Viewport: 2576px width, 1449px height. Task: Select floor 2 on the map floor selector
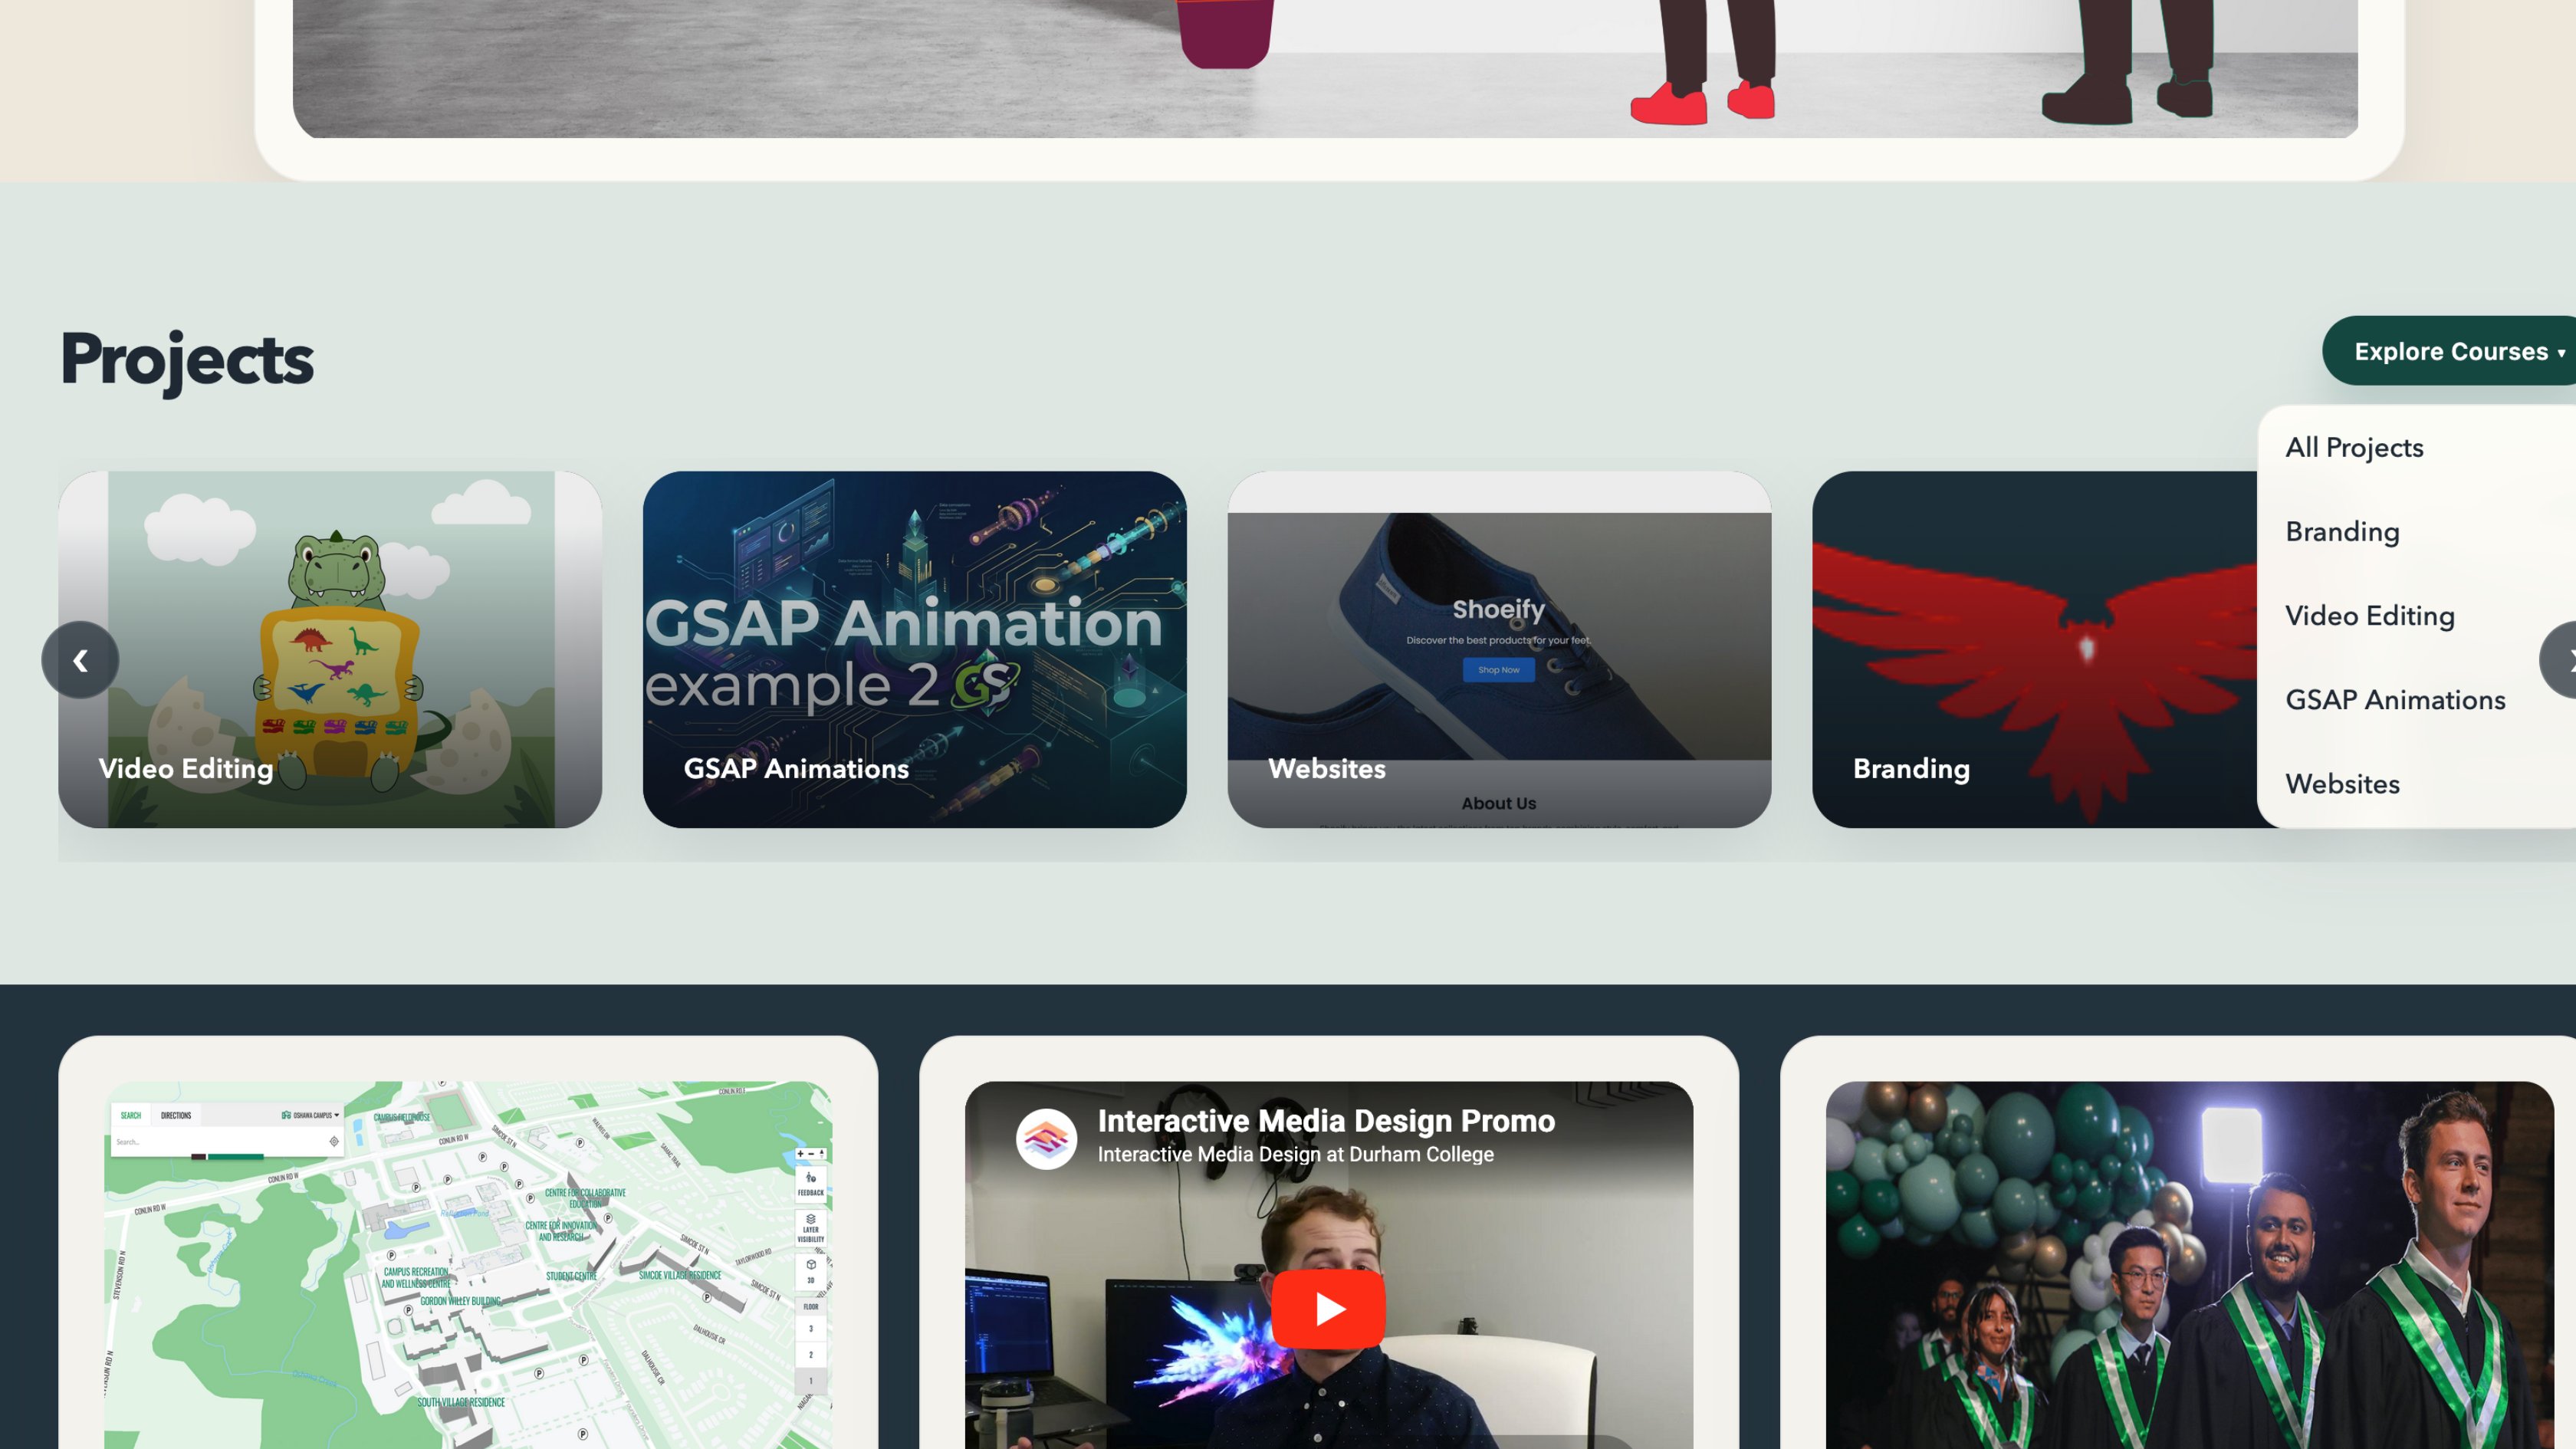tap(811, 1355)
